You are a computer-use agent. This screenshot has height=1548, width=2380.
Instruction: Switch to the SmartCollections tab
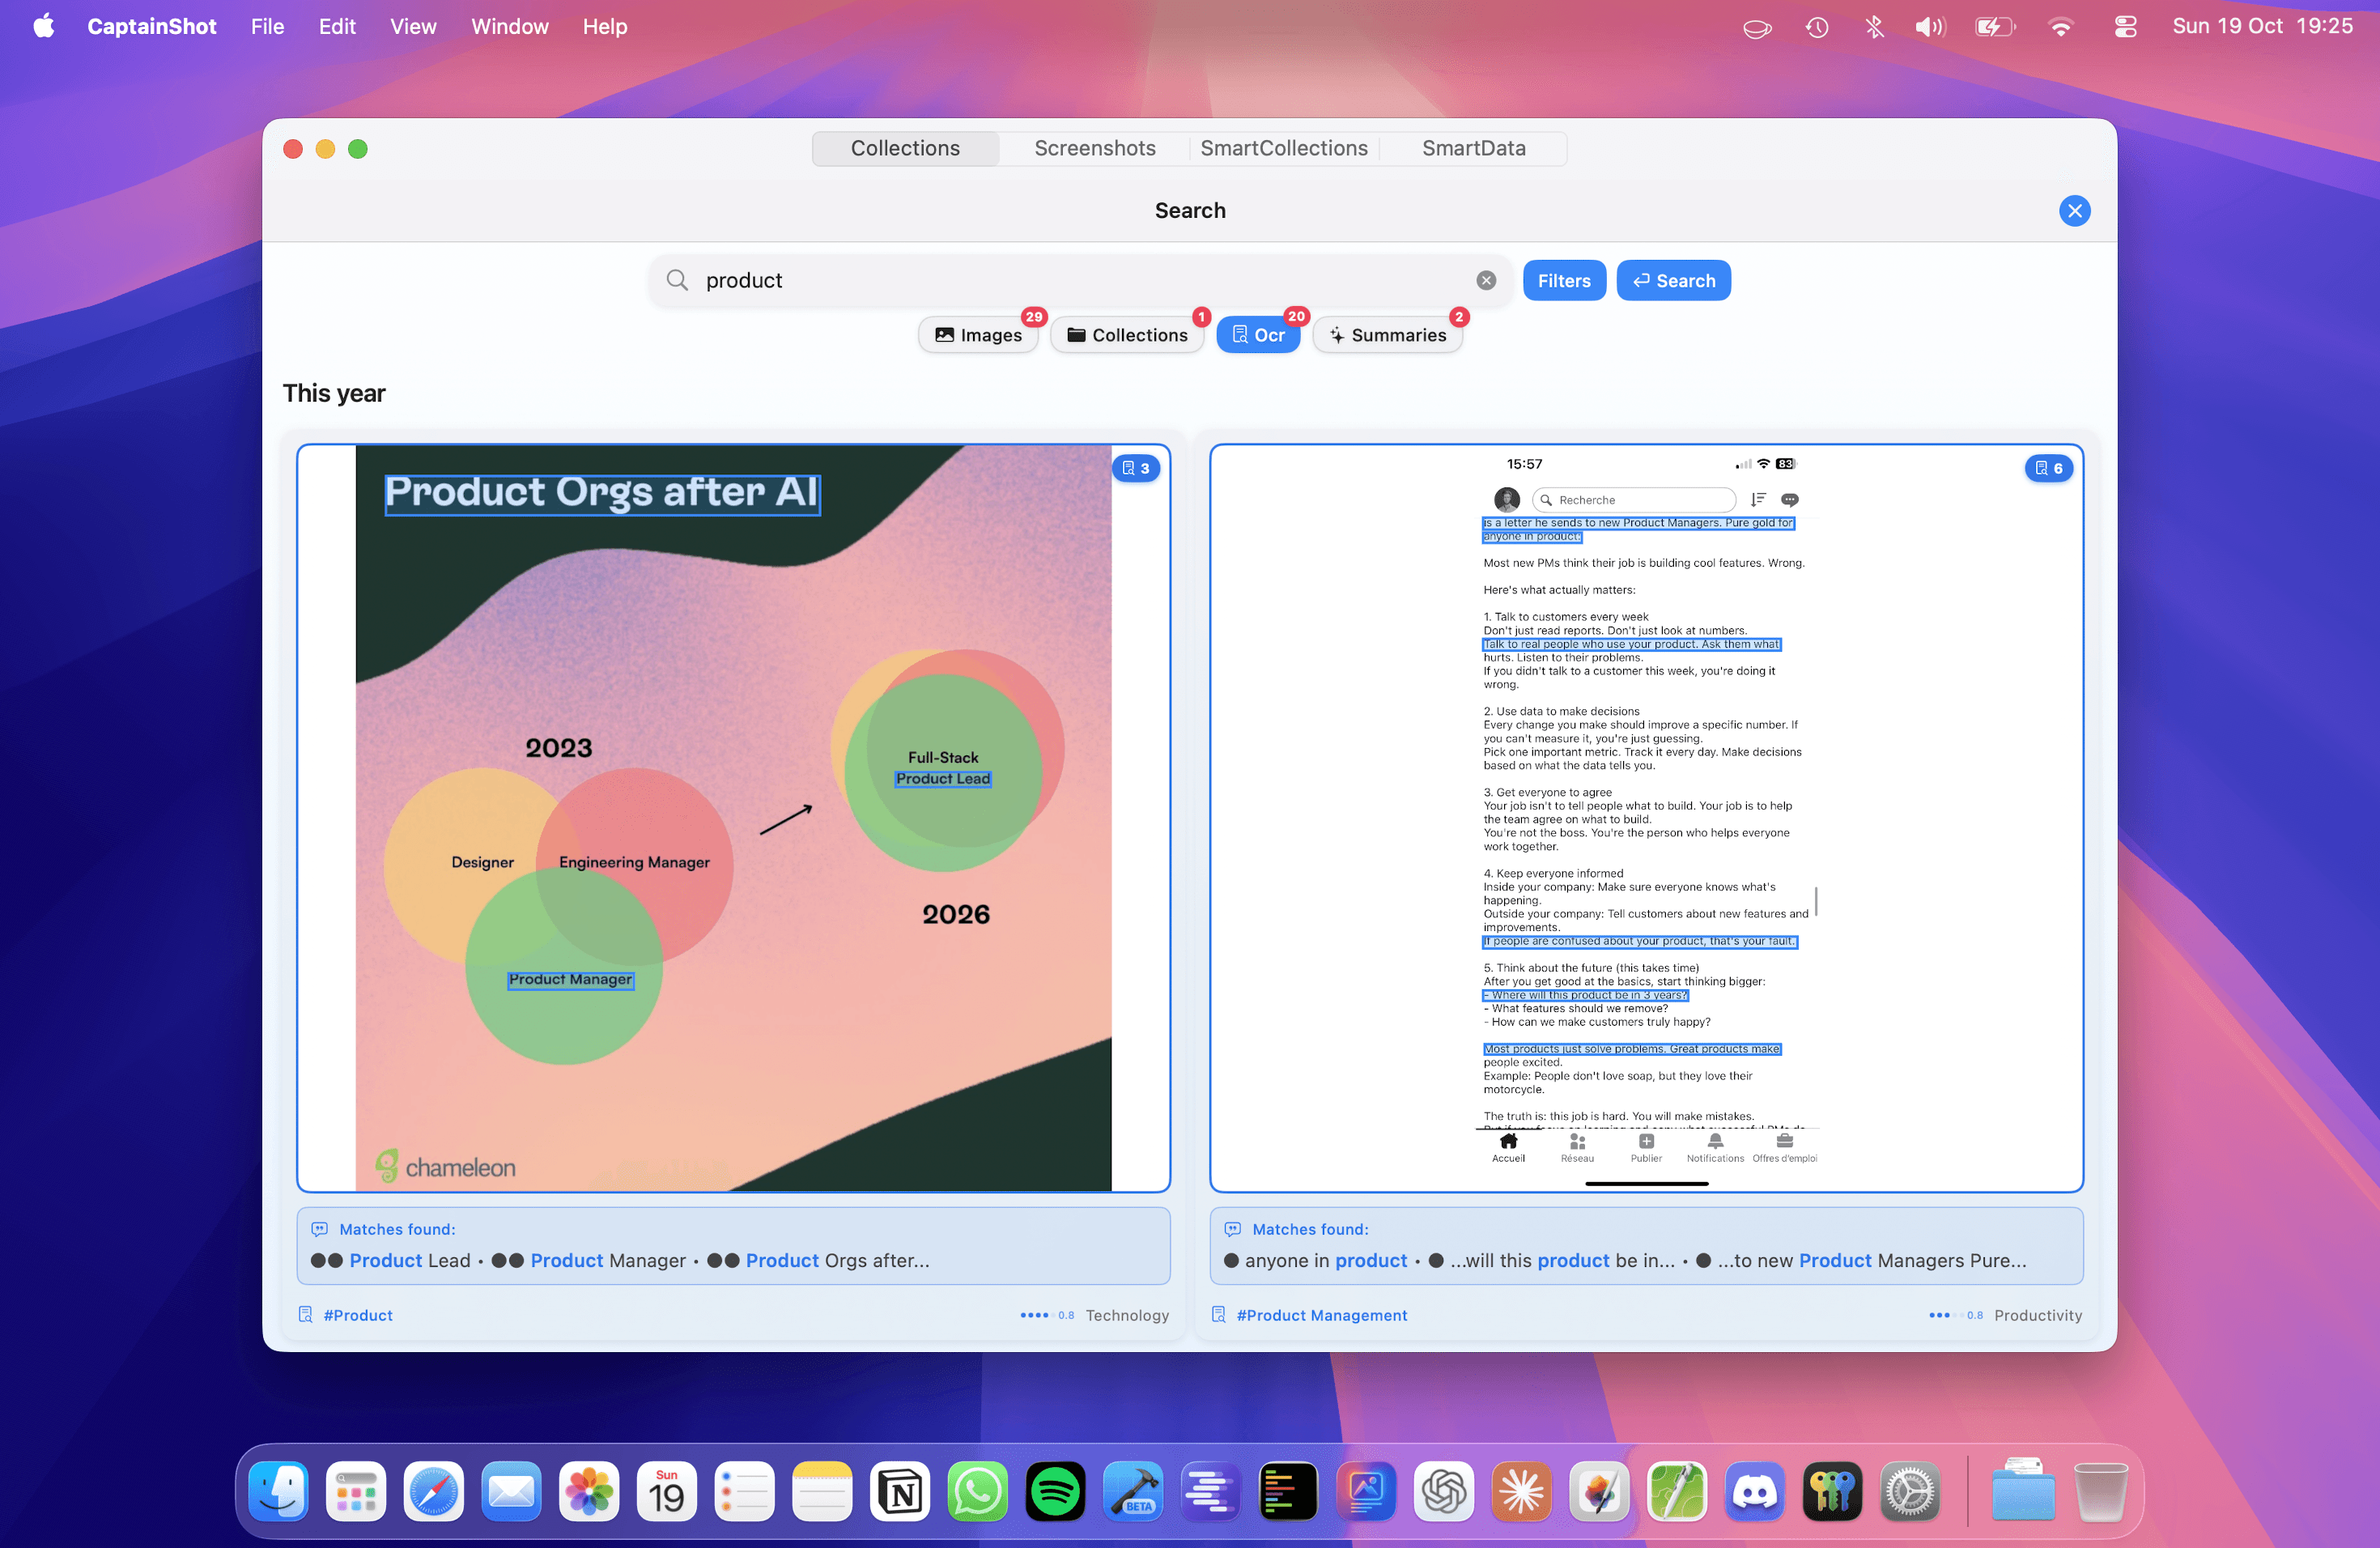click(x=1283, y=148)
